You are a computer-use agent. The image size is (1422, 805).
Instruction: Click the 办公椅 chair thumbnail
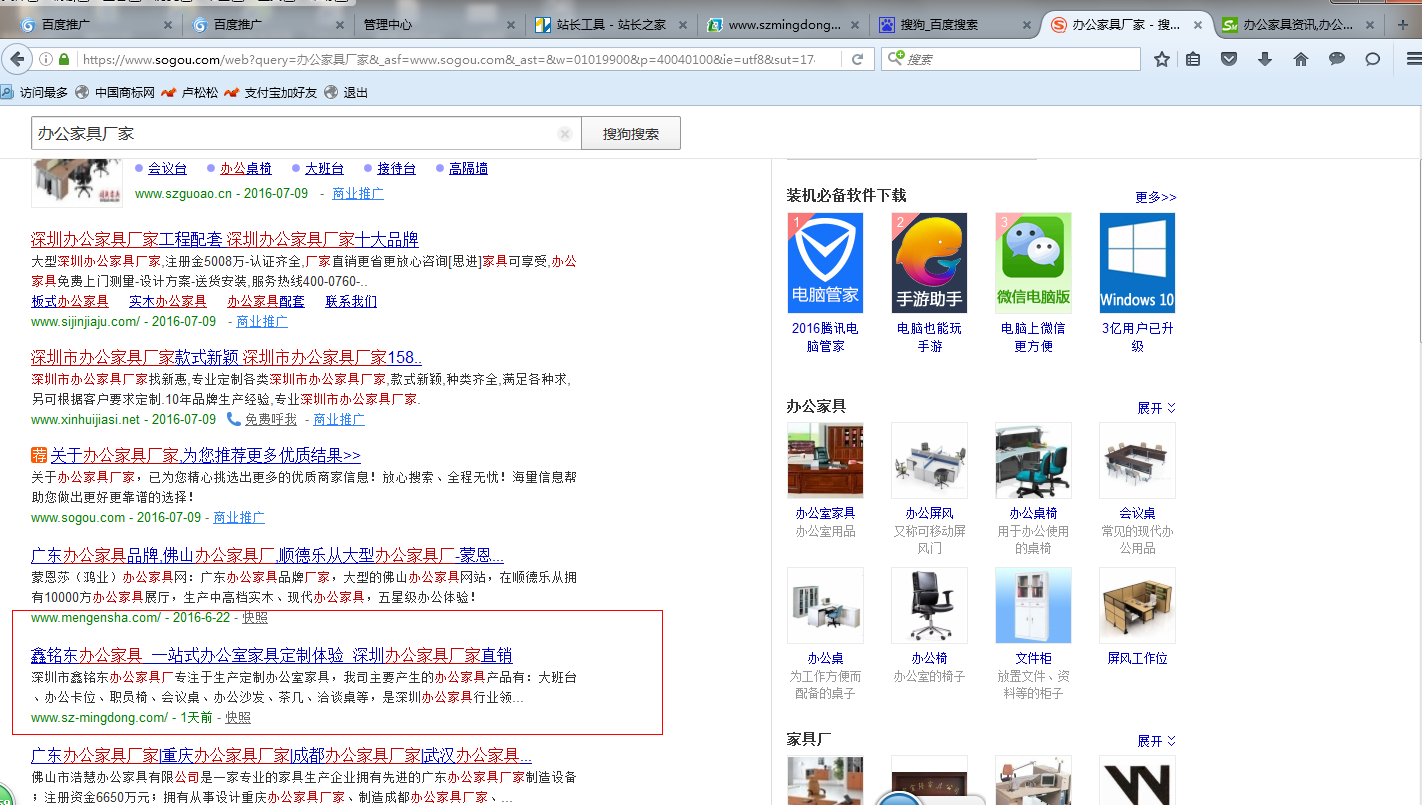point(929,605)
